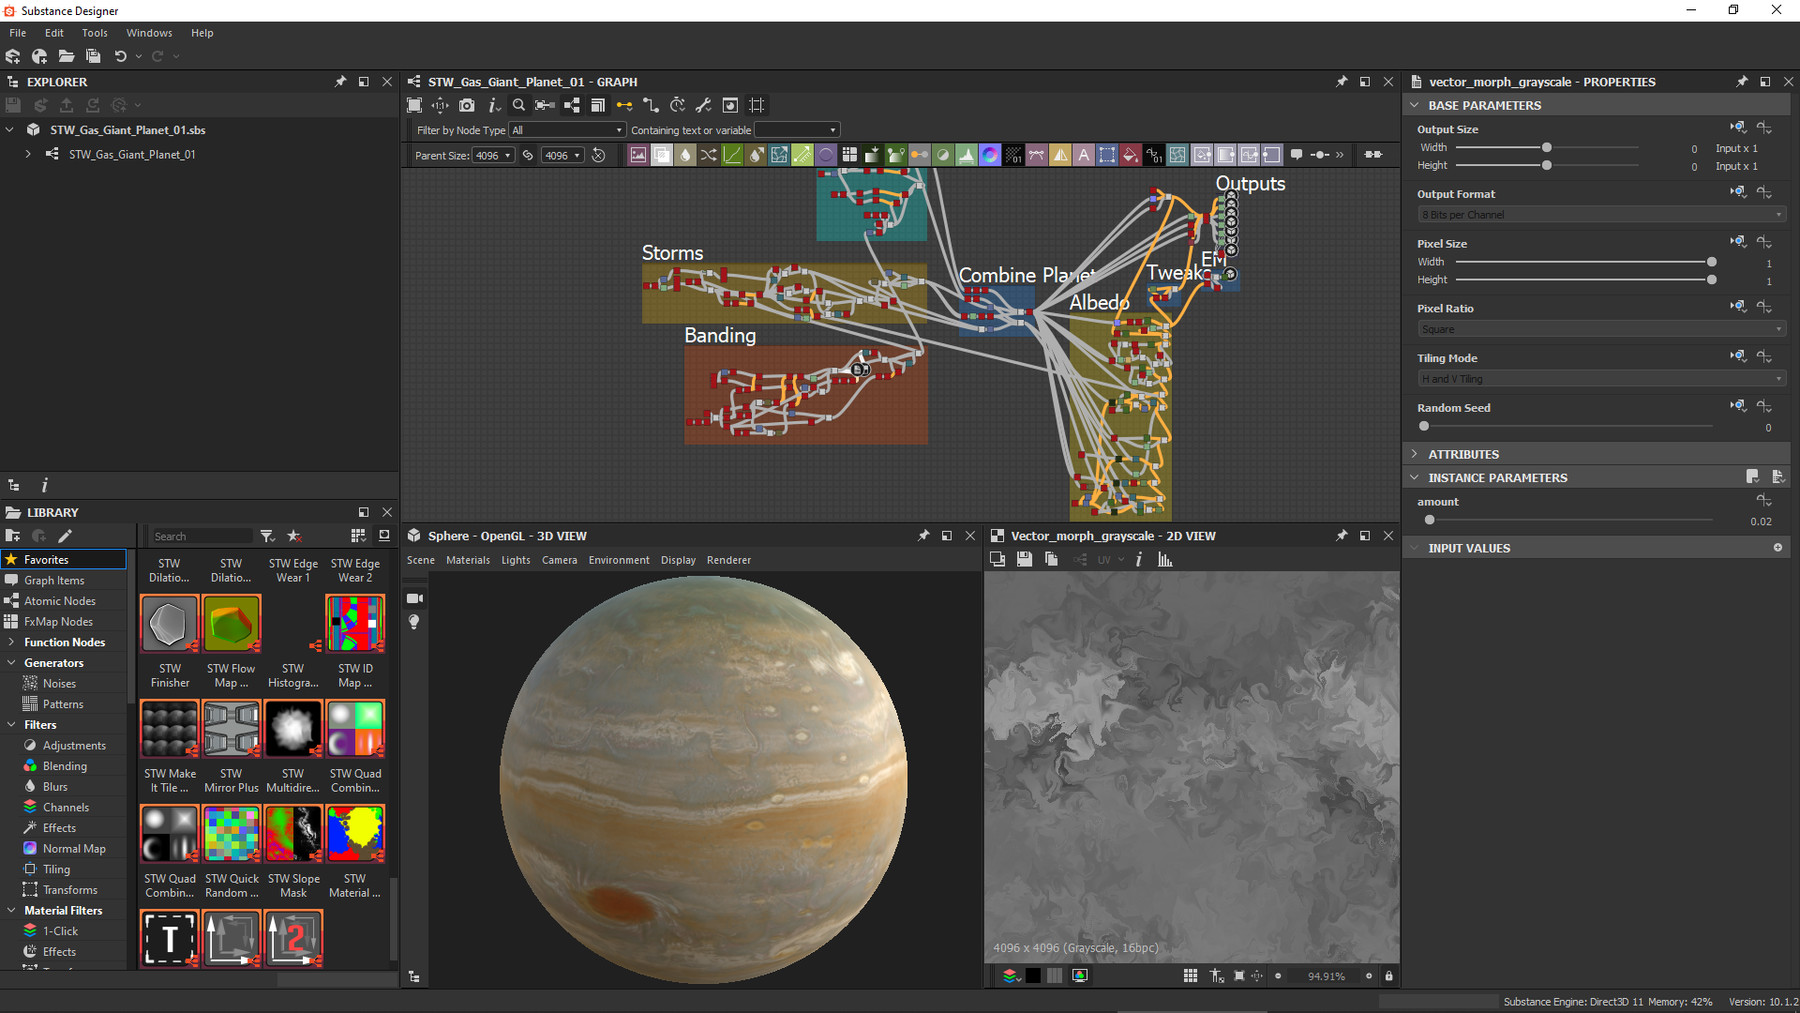This screenshot has height=1013, width=1800.
Task: Select the graph search magnifier tool
Action: pyautogui.click(x=518, y=104)
